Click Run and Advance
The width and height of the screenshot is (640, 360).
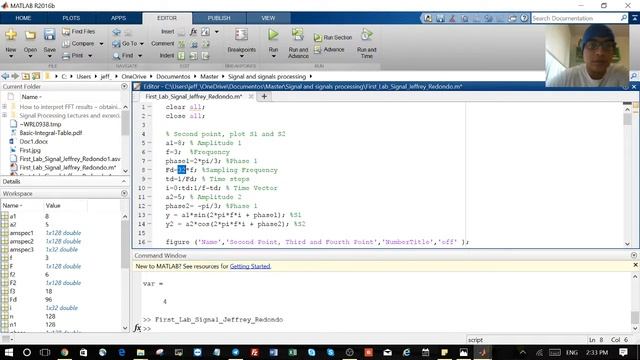pyautogui.click(x=298, y=43)
